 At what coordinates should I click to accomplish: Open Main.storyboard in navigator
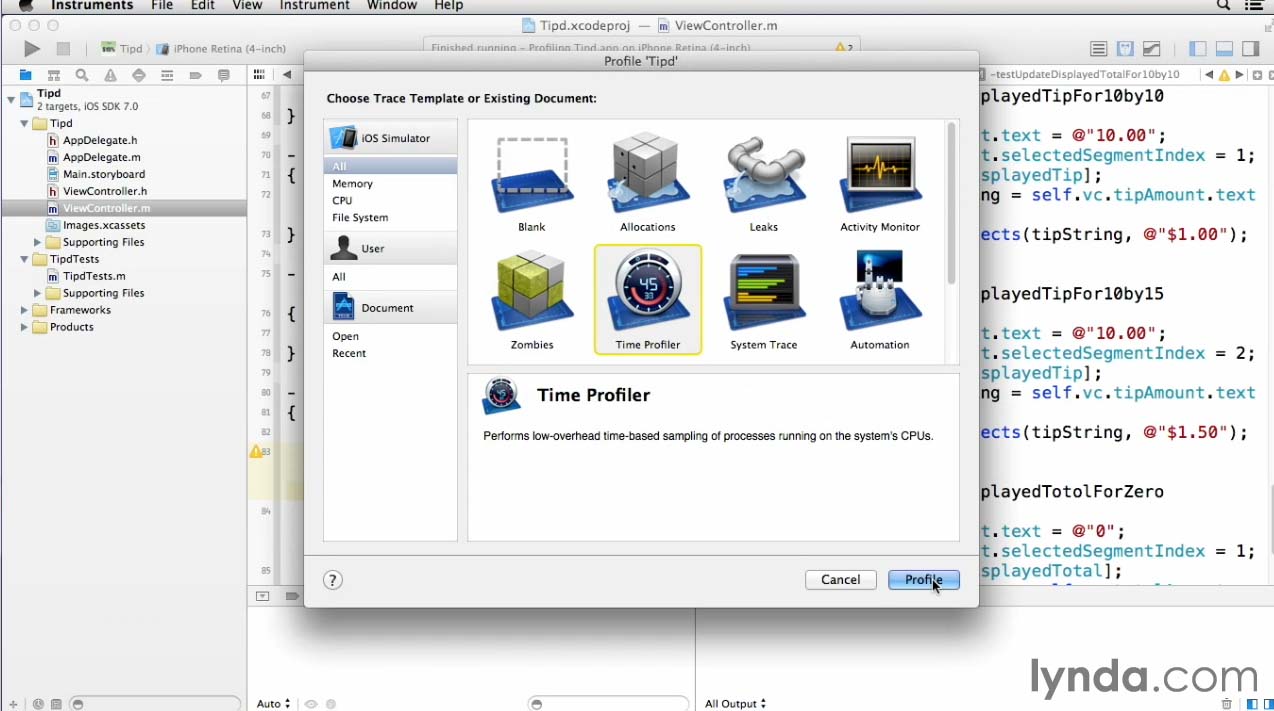click(104, 175)
